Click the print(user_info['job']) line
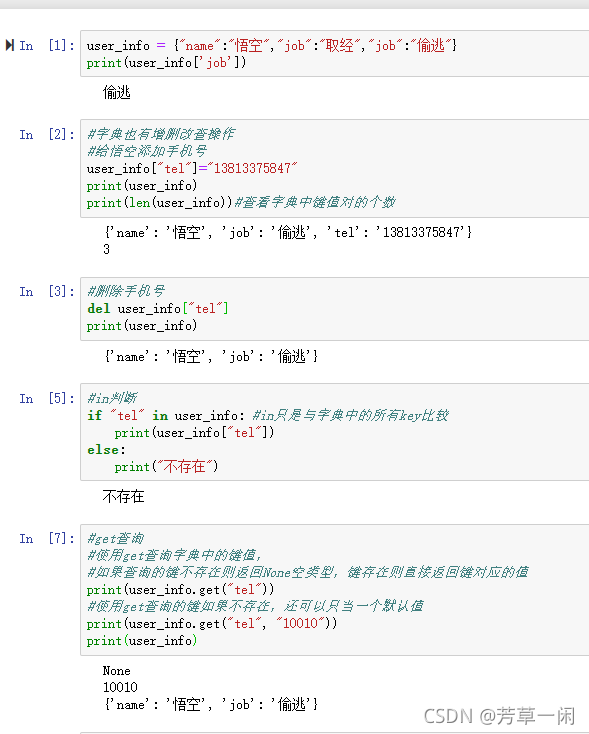 click(x=166, y=63)
